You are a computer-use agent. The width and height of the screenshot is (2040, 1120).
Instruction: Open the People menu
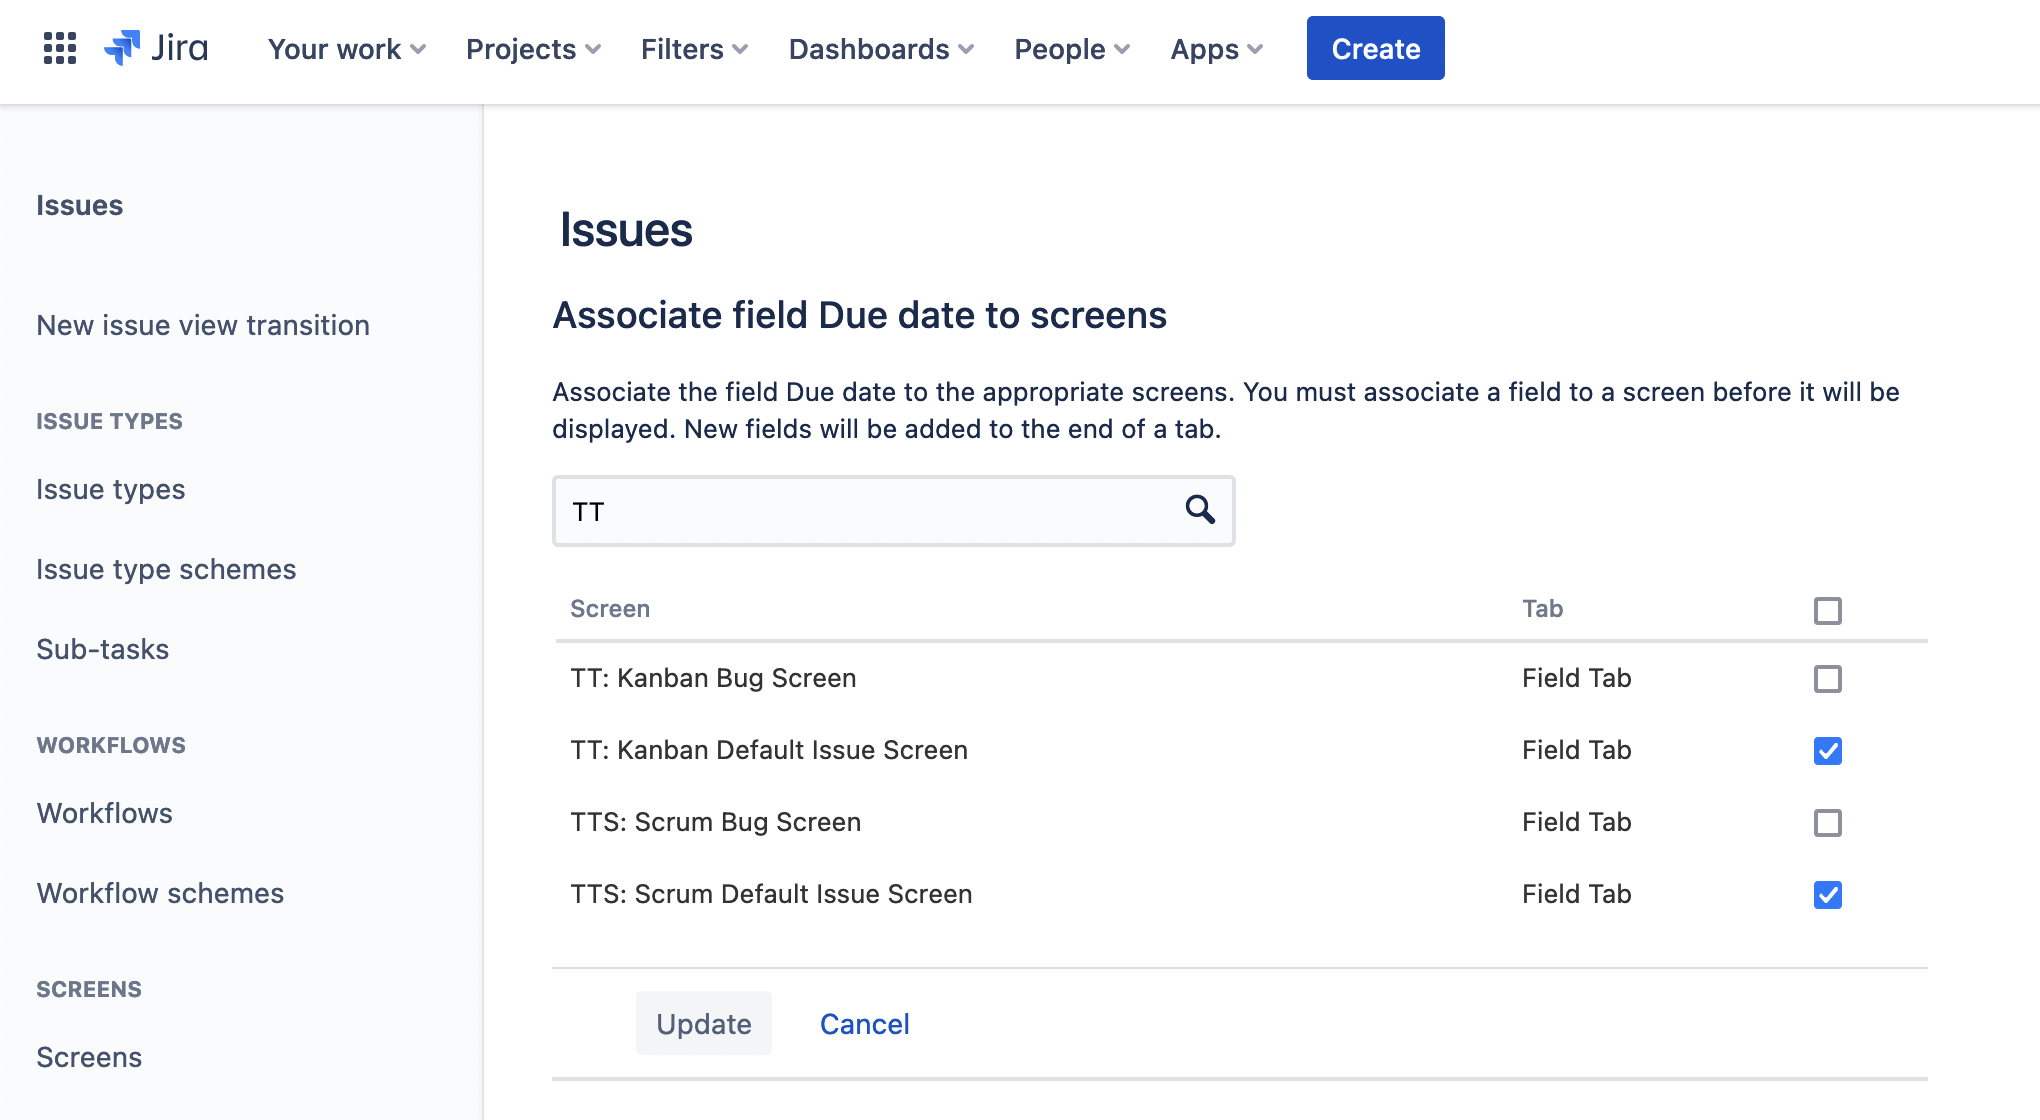click(x=1071, y=49)
